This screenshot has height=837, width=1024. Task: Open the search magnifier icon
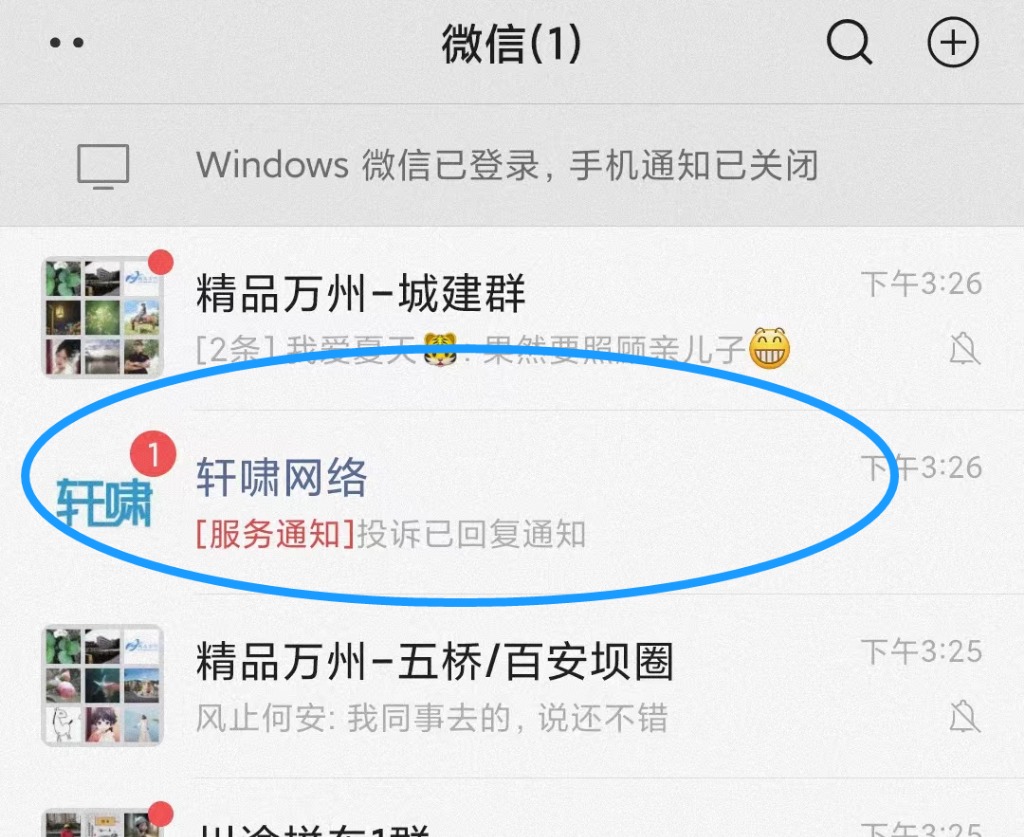[x=849, y=43]
